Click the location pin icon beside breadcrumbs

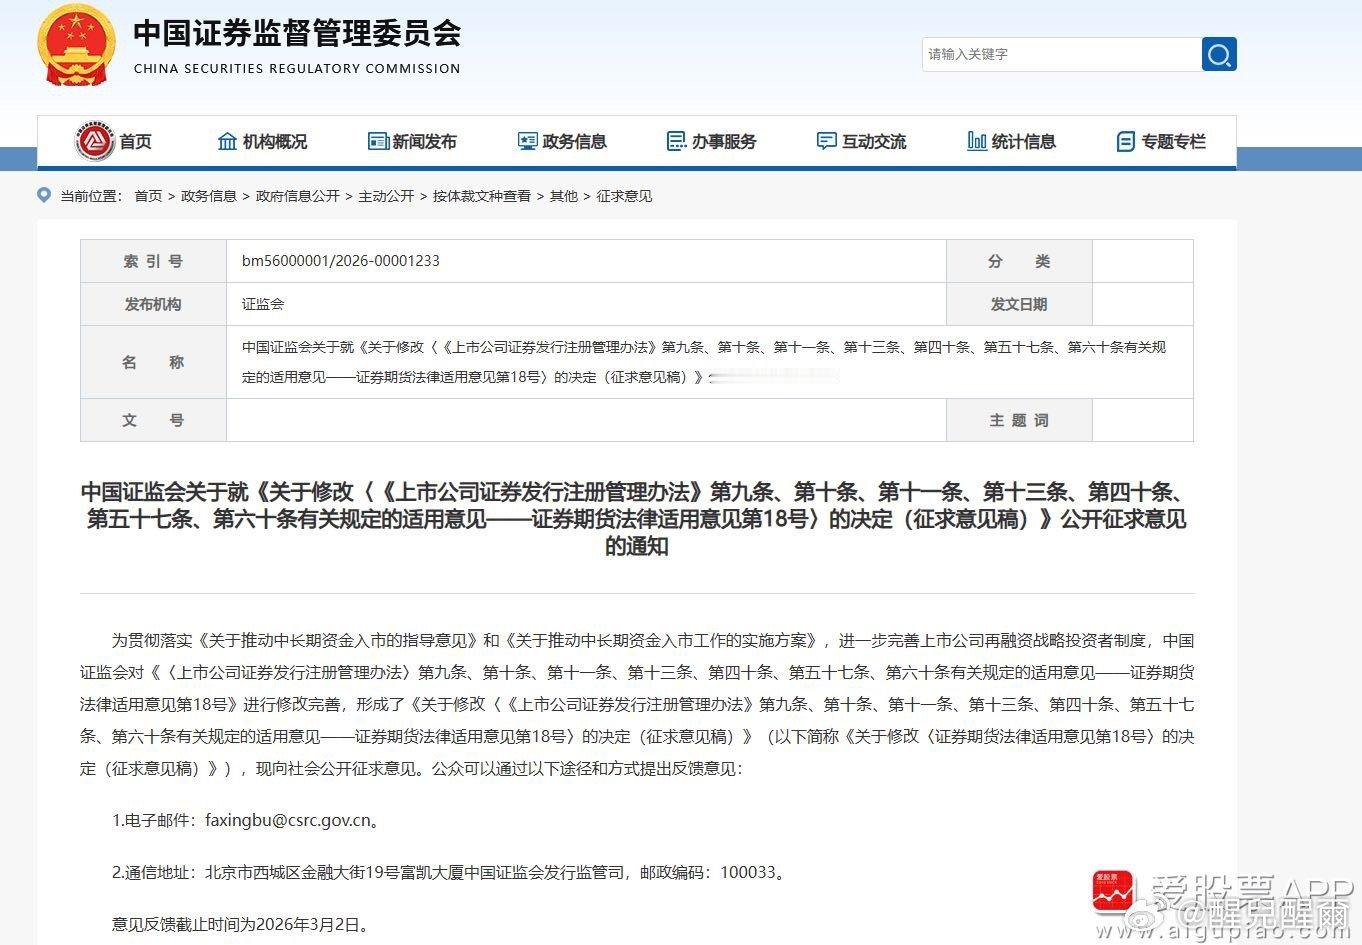[x=44, y=195]
